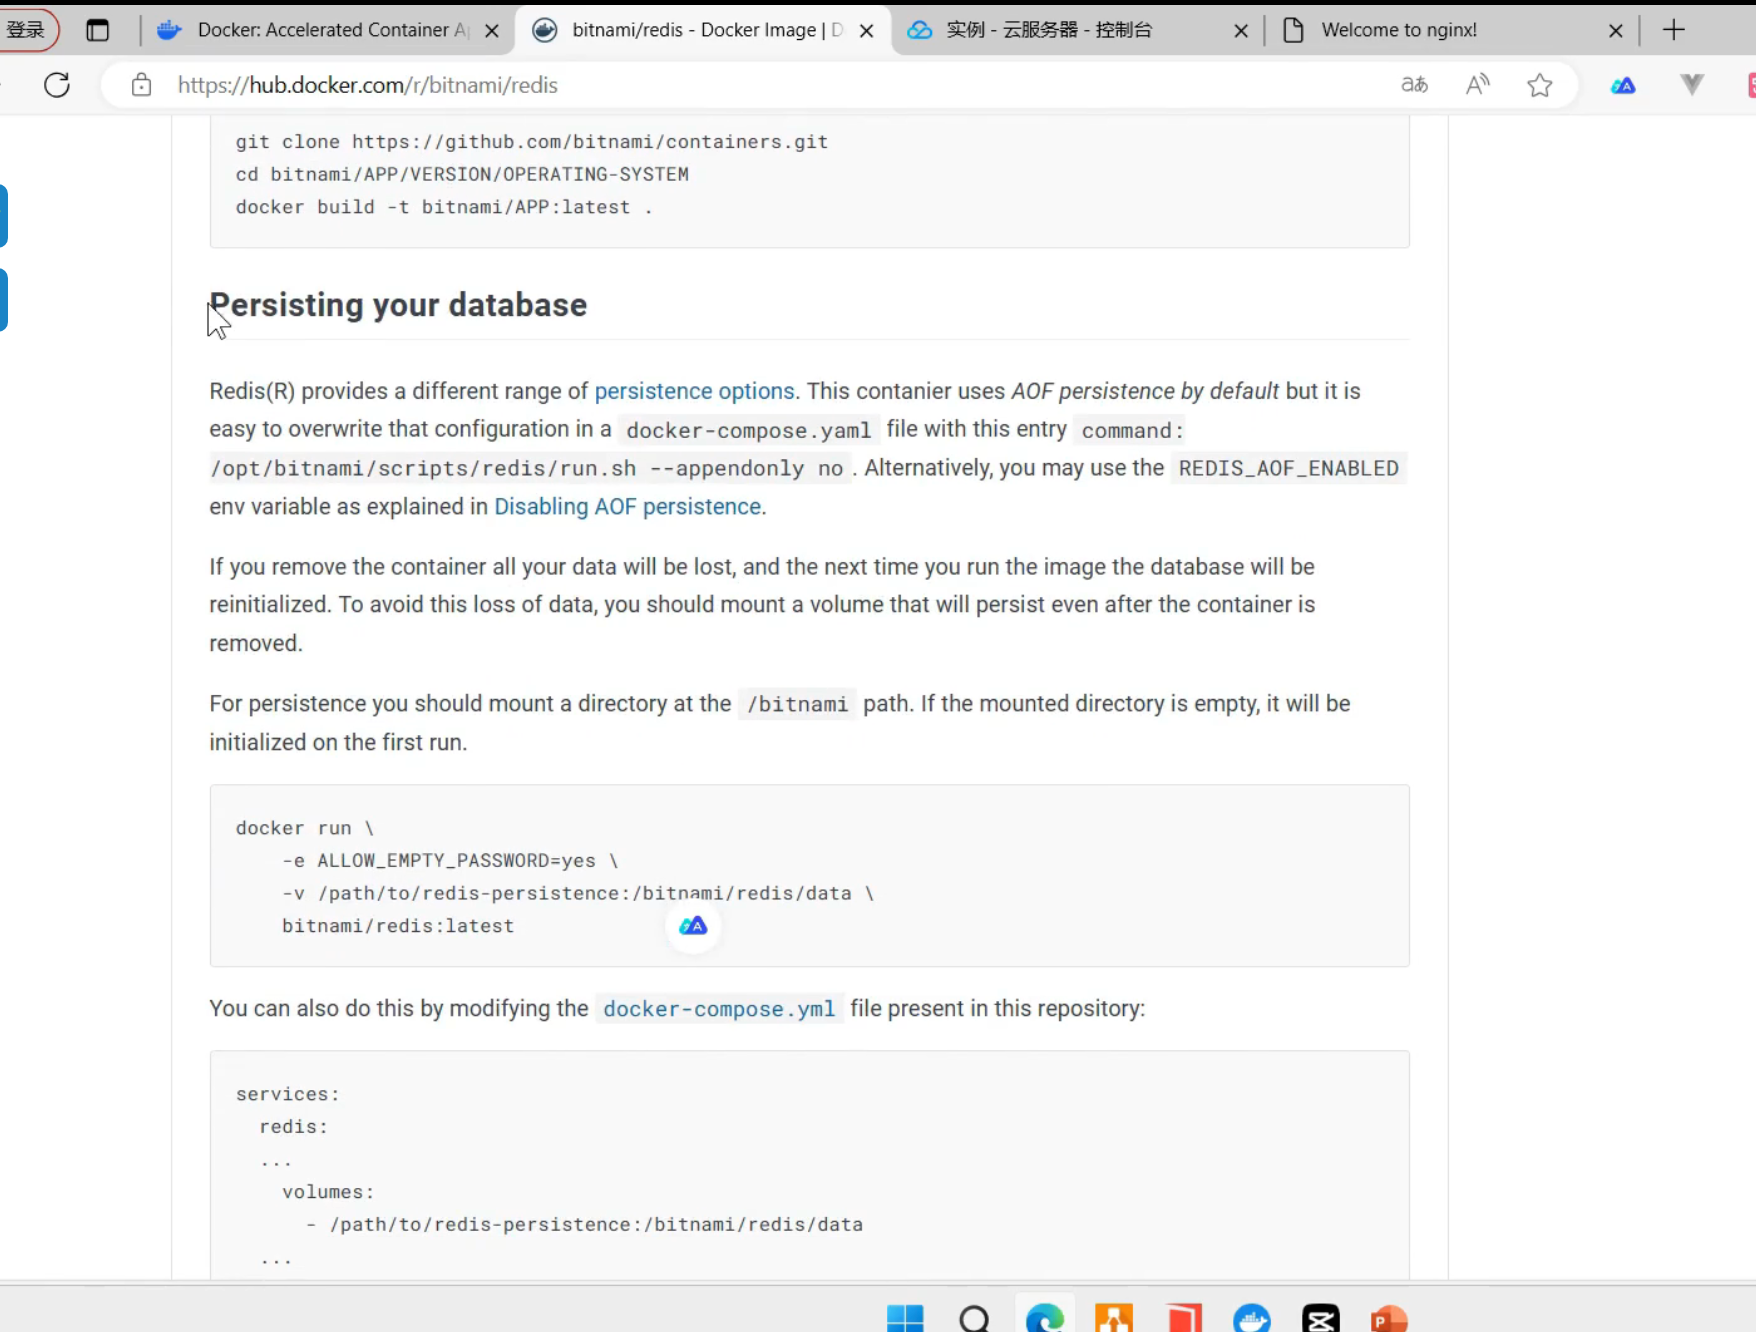Close the bitnami/redis tab
The height and width of the screenshot is (1332, 1756).
867,31
